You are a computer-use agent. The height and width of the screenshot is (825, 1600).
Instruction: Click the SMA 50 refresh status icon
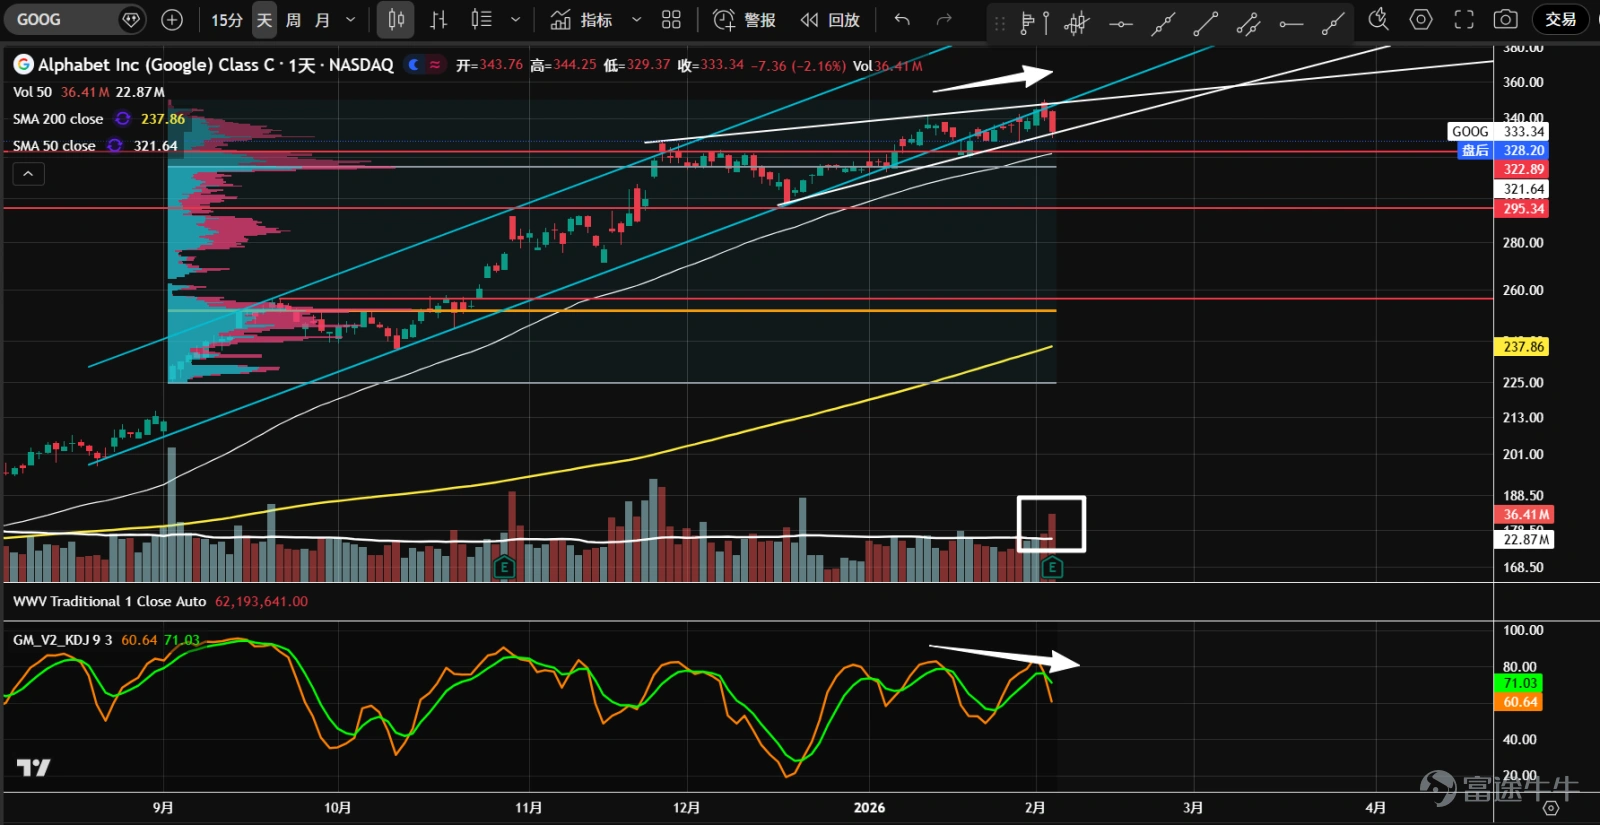(115, 146)
